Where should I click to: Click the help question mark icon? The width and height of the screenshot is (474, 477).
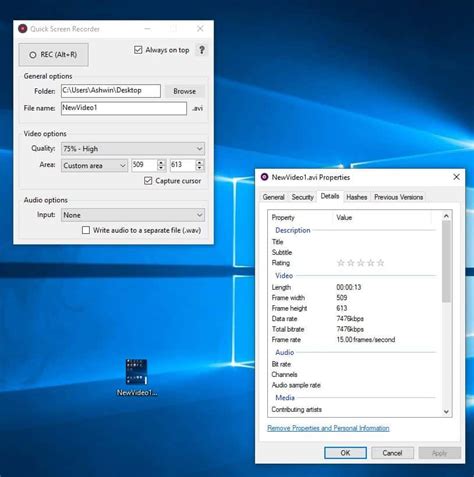pos(202,50)
